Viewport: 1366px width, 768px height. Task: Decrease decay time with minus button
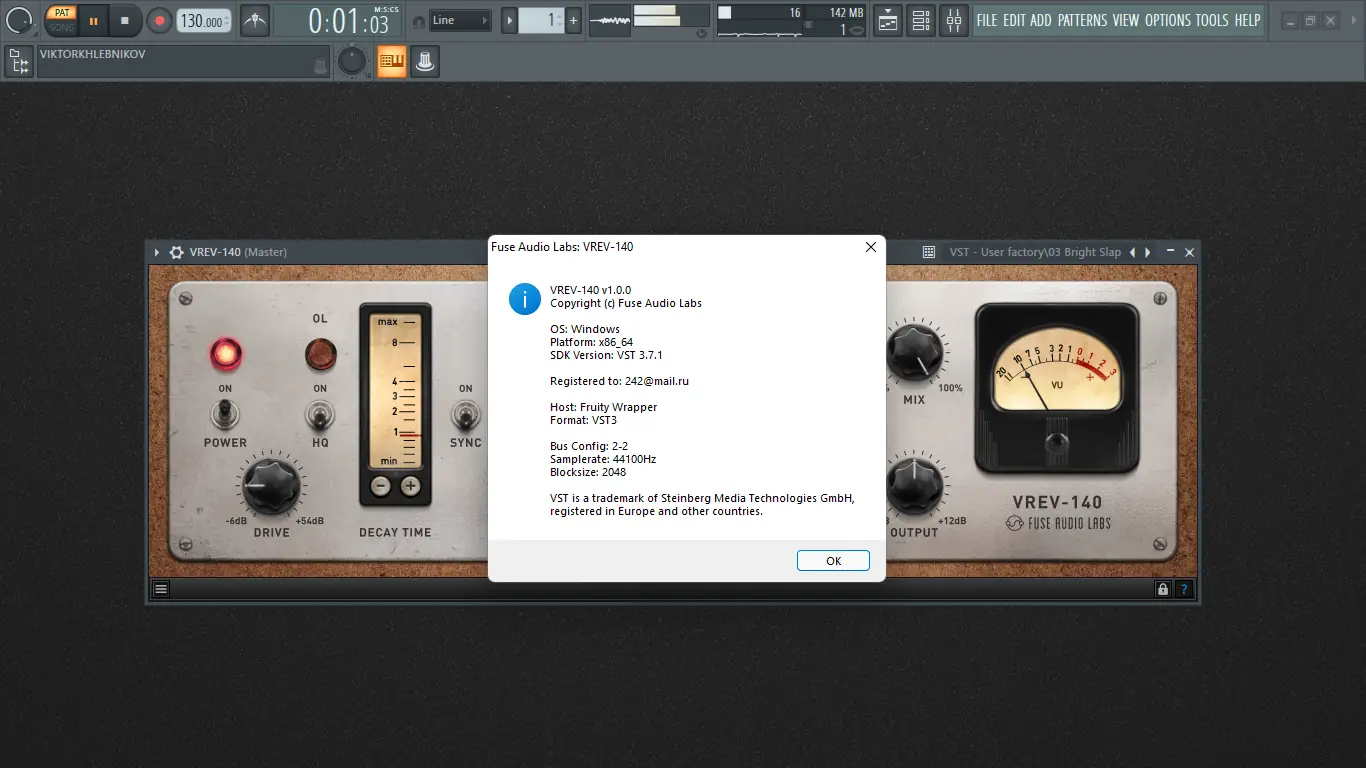click(381, 486)
